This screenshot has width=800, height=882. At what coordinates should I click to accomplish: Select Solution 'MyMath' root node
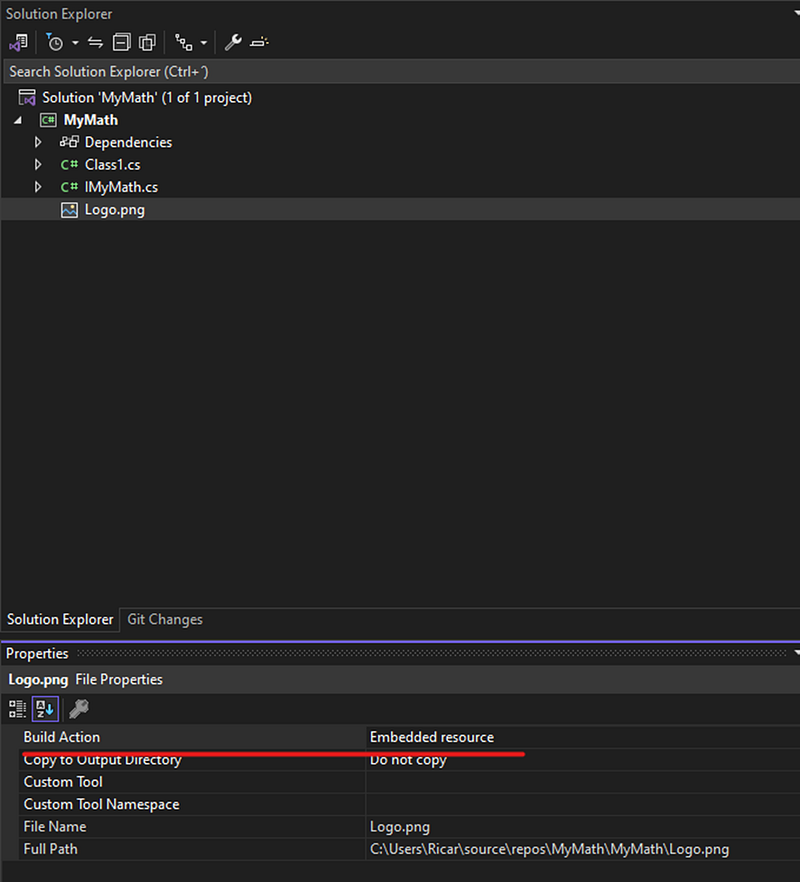point(147,98)
